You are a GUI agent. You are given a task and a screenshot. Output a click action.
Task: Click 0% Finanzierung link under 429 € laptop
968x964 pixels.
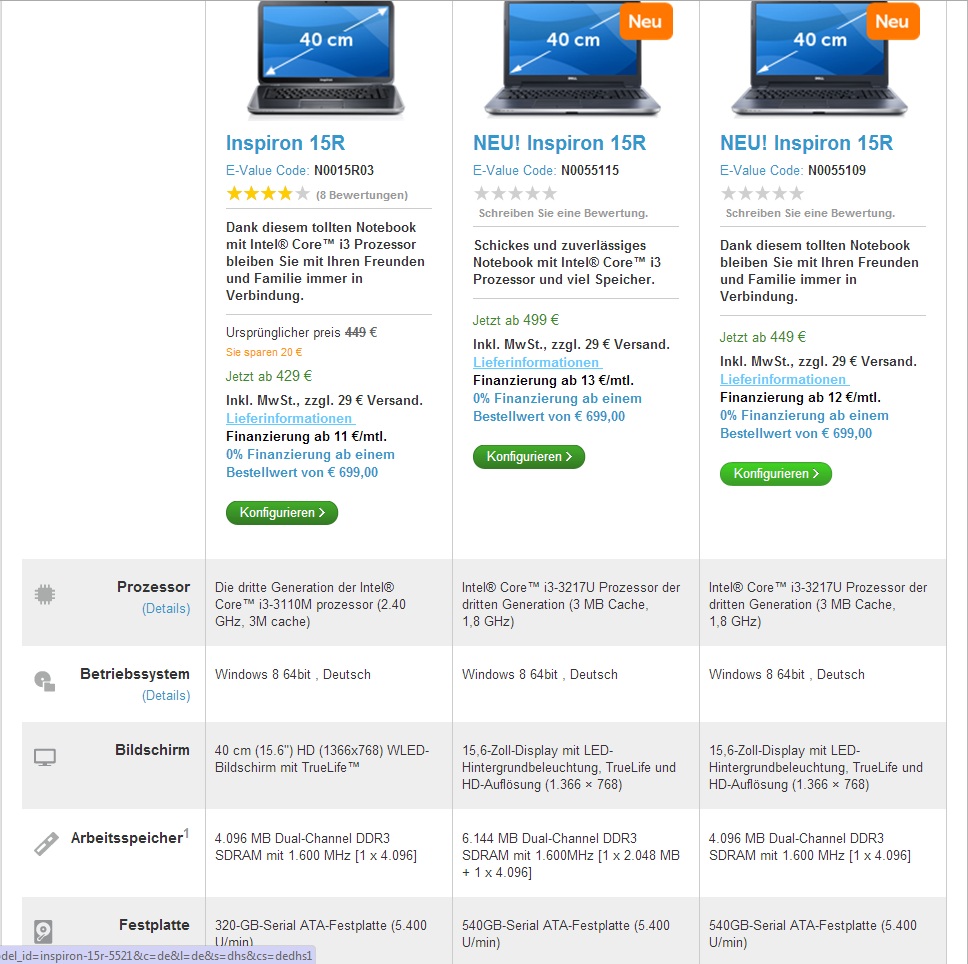[x=310, y=463]
